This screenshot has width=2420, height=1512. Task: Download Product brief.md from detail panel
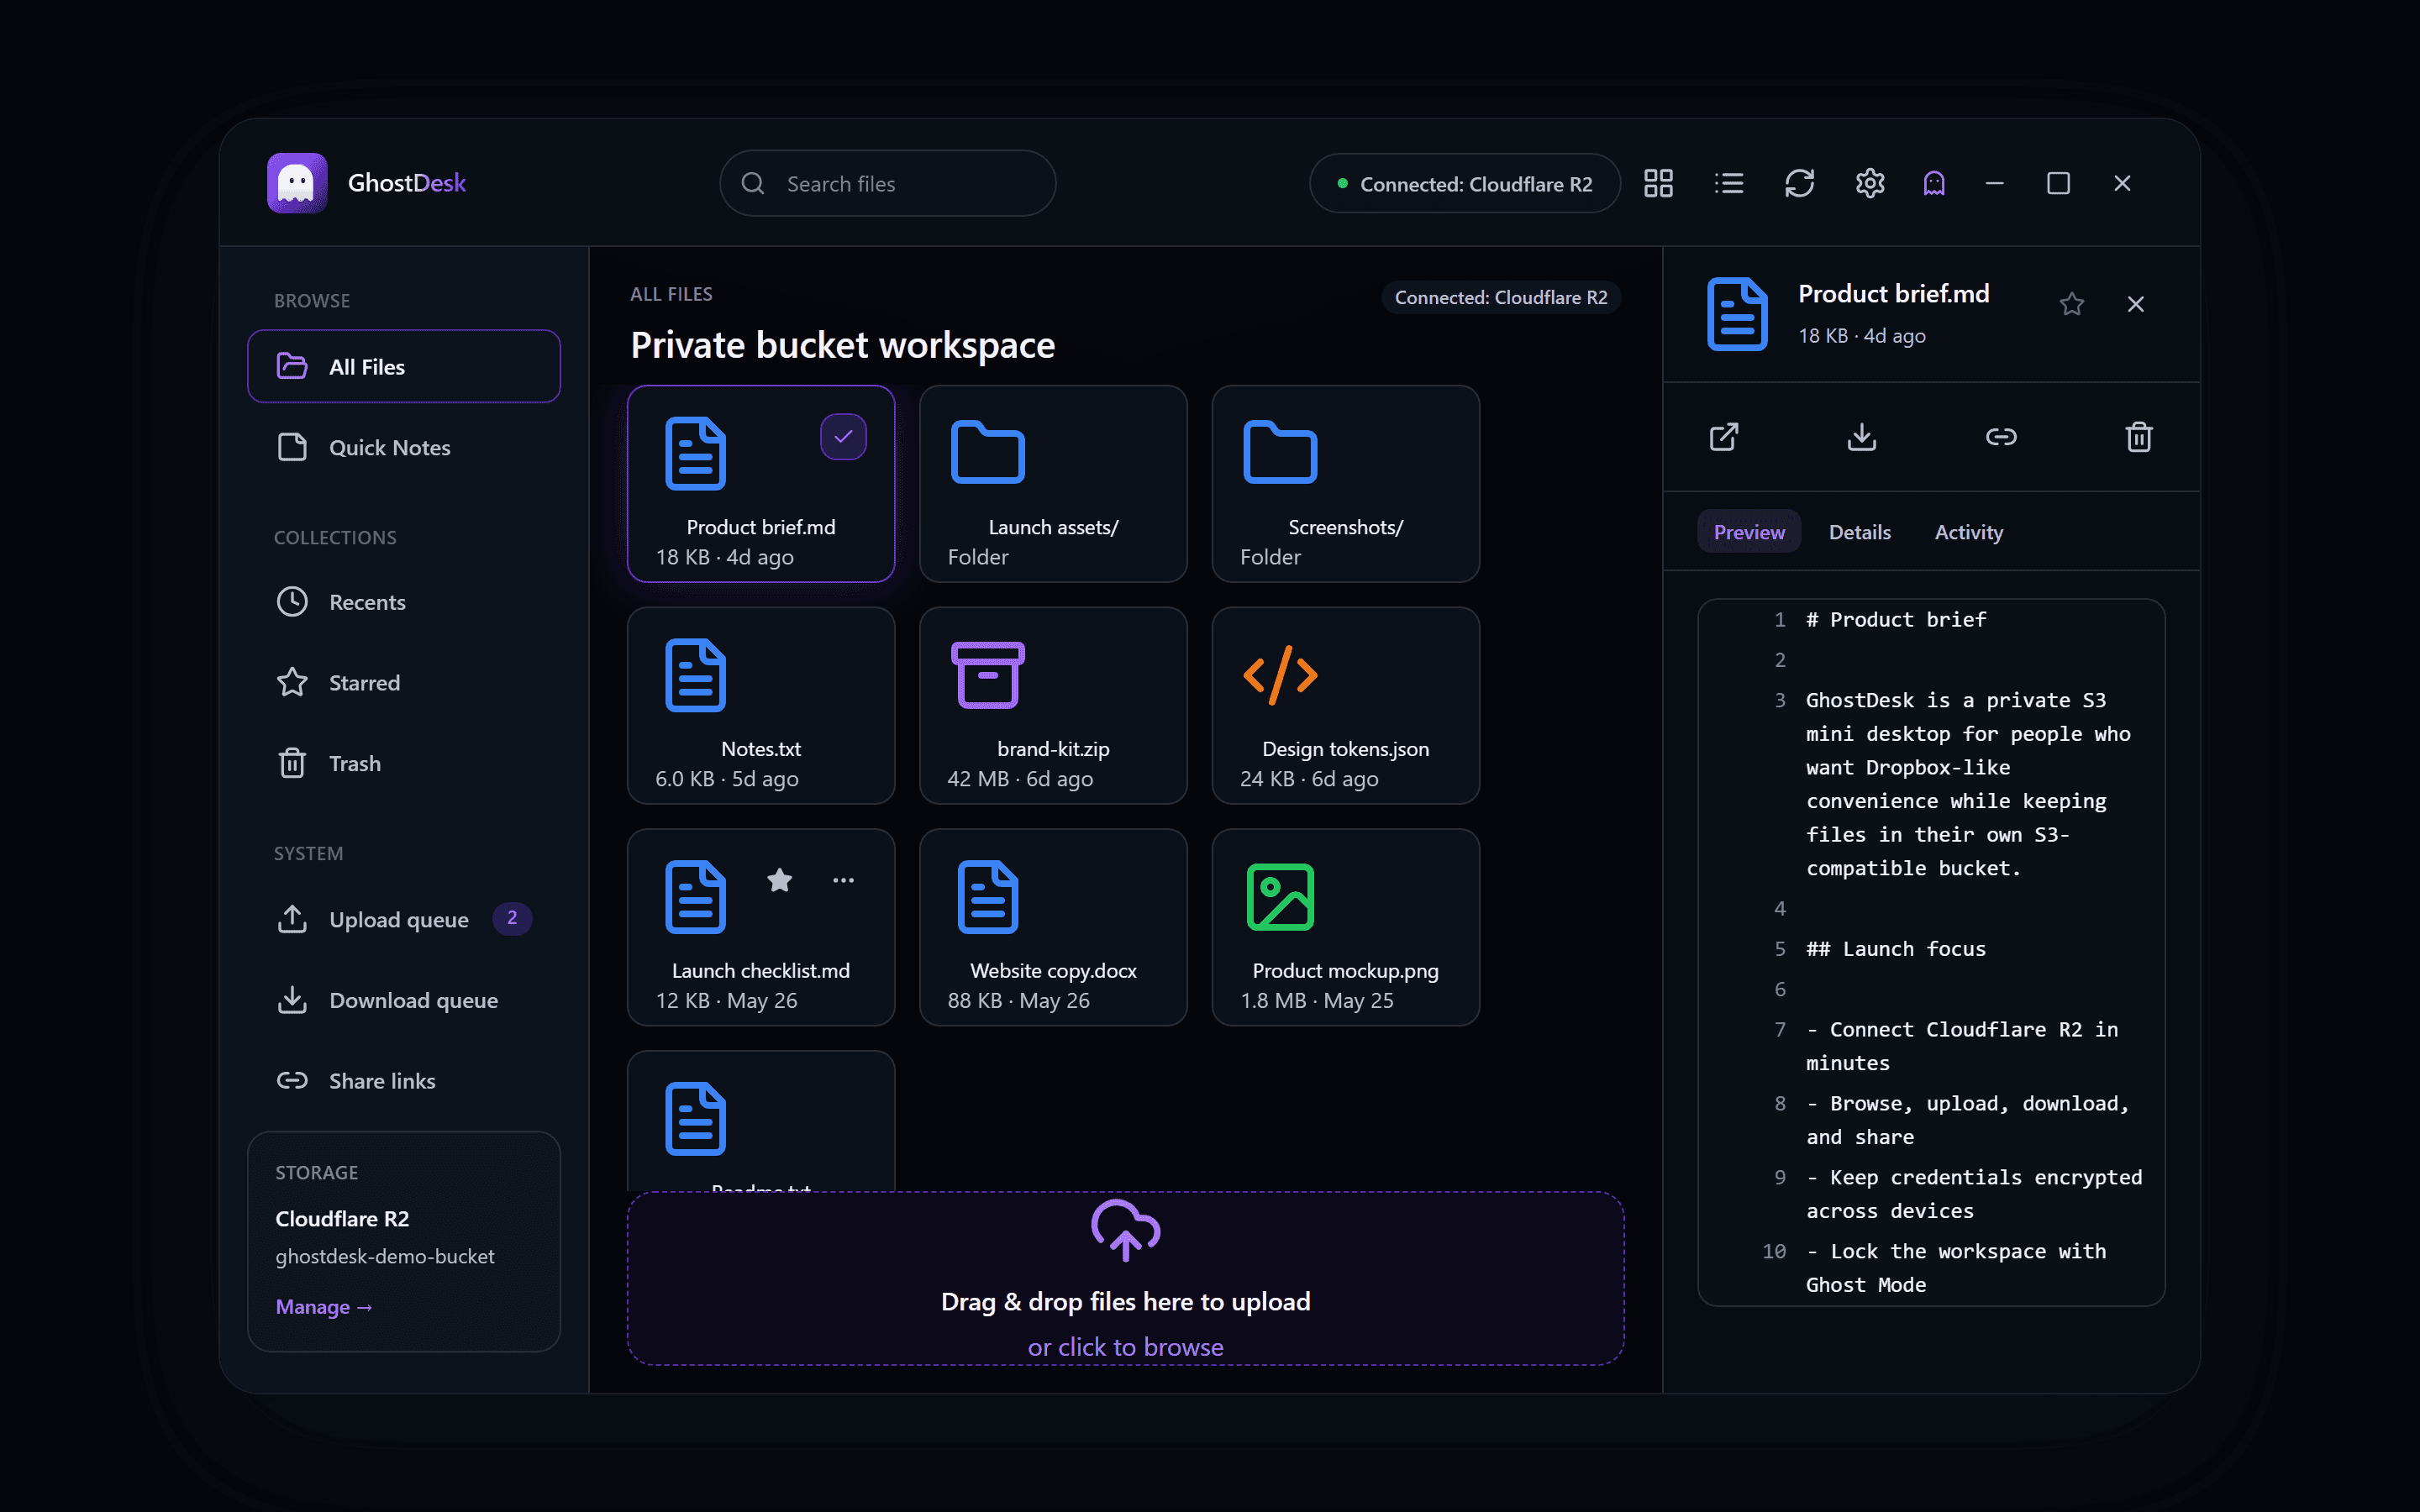click(1862, 437)
